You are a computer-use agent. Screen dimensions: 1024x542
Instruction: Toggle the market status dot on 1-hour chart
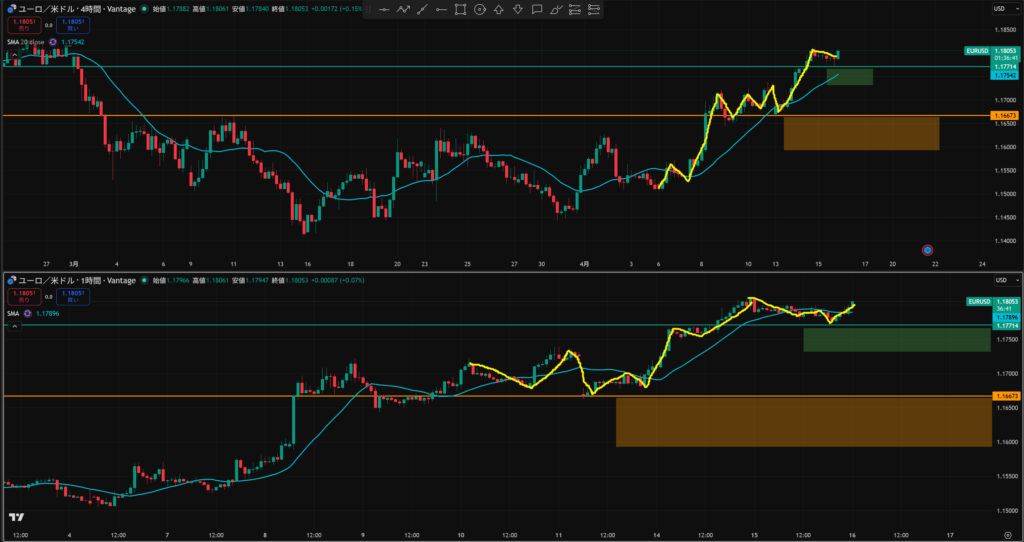coord(144,280)
